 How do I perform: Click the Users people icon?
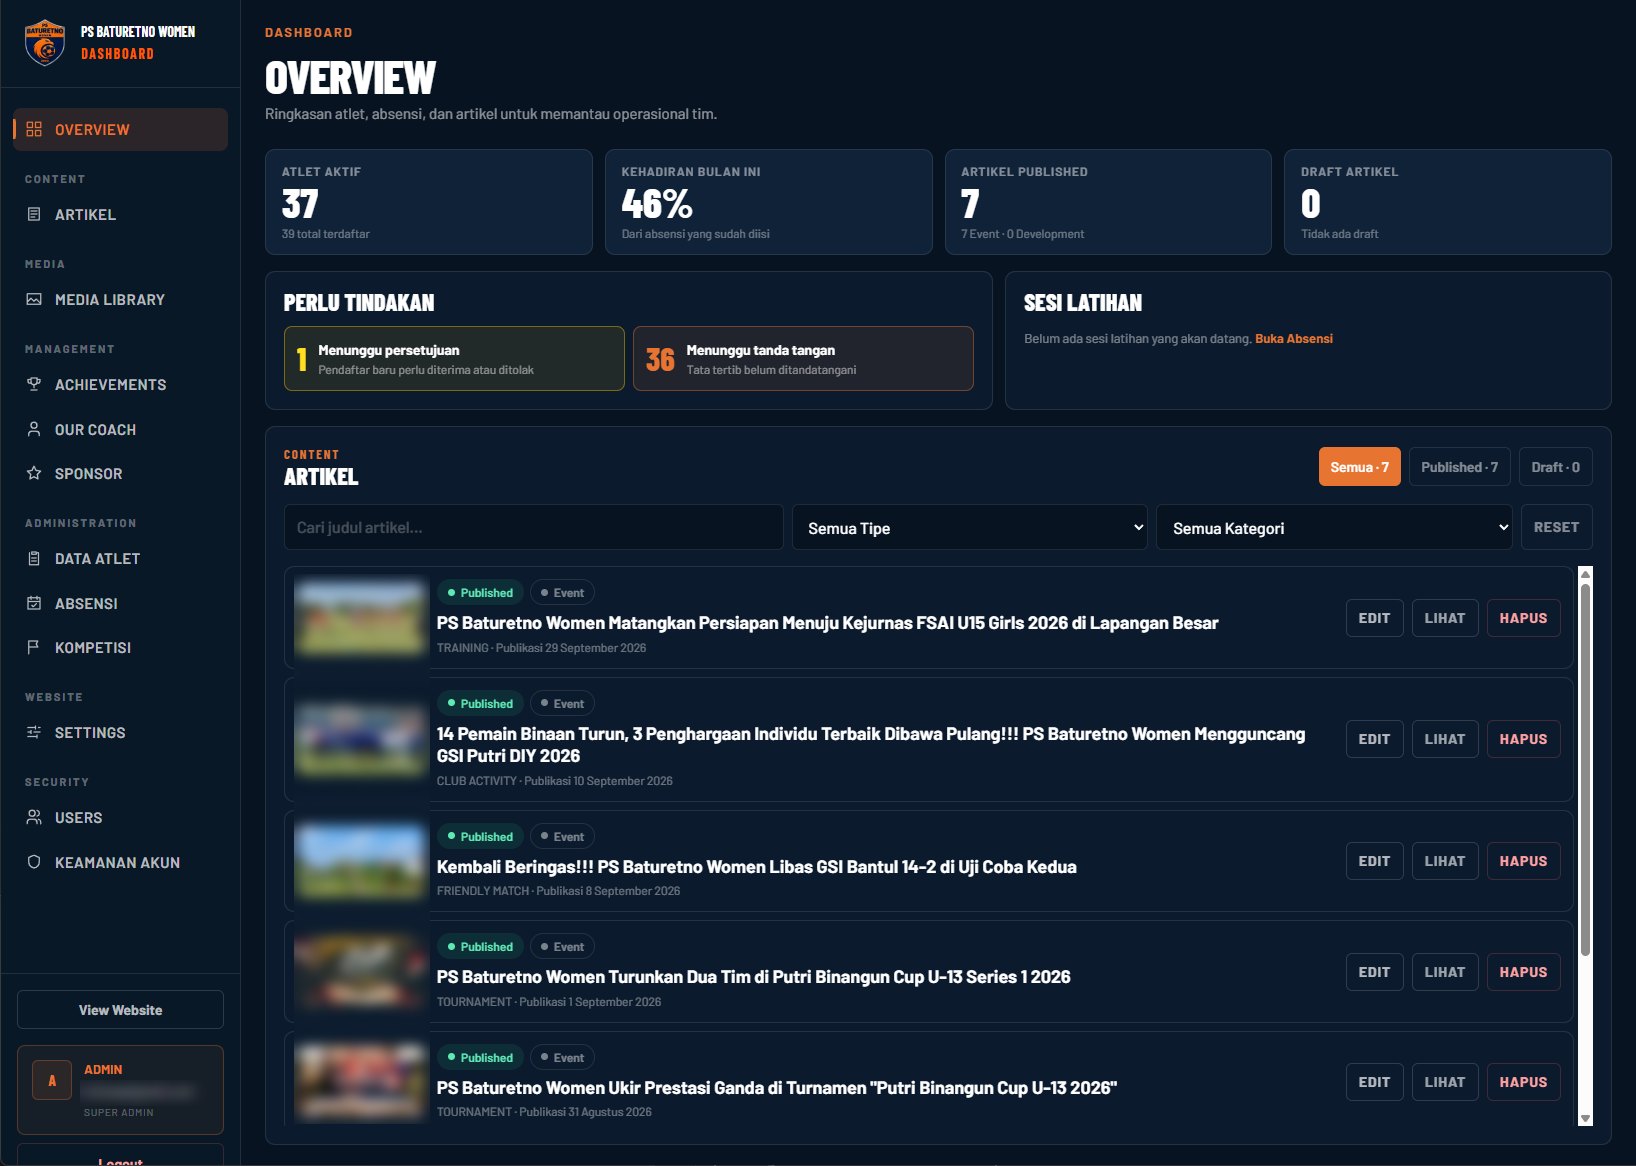coord(34,817)
